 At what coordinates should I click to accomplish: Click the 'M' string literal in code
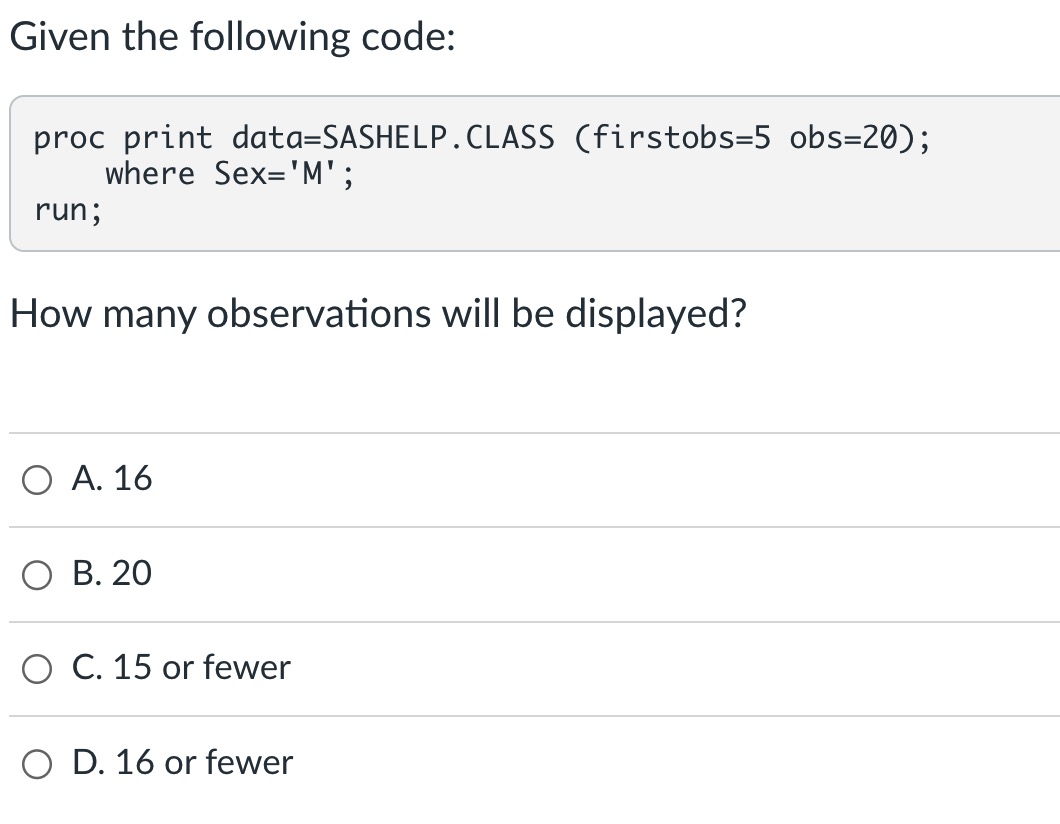[312, 173]
